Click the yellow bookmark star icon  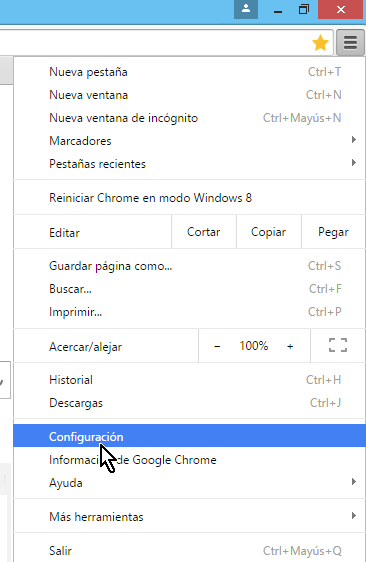tap(320, 43)
